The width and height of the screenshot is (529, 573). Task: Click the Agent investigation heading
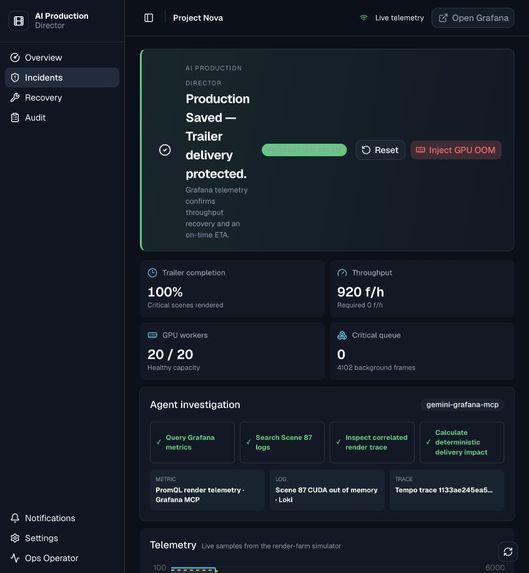click(x=195, y=405)
